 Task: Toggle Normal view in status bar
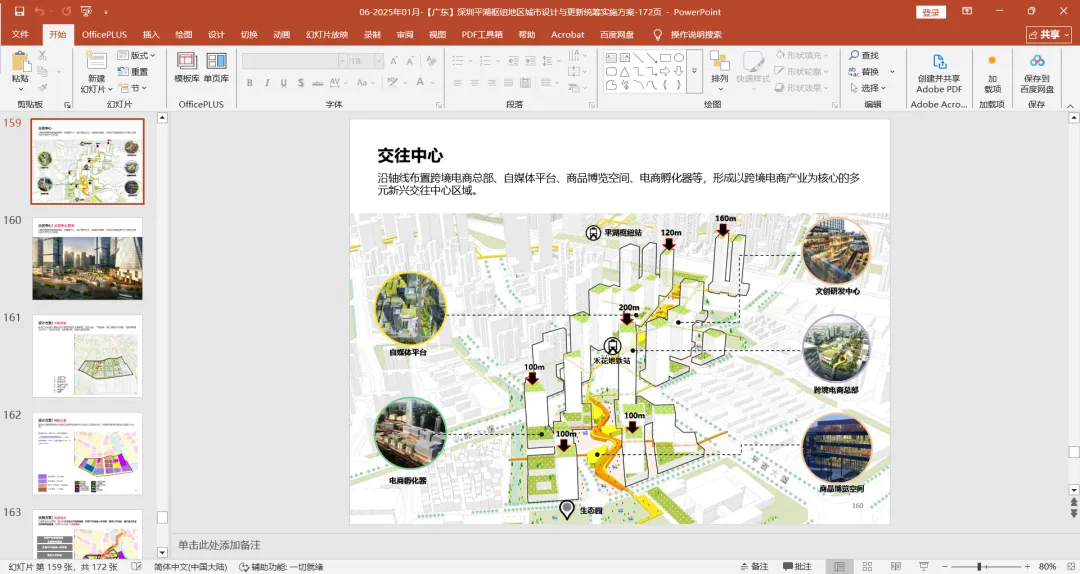pos(840,566)
